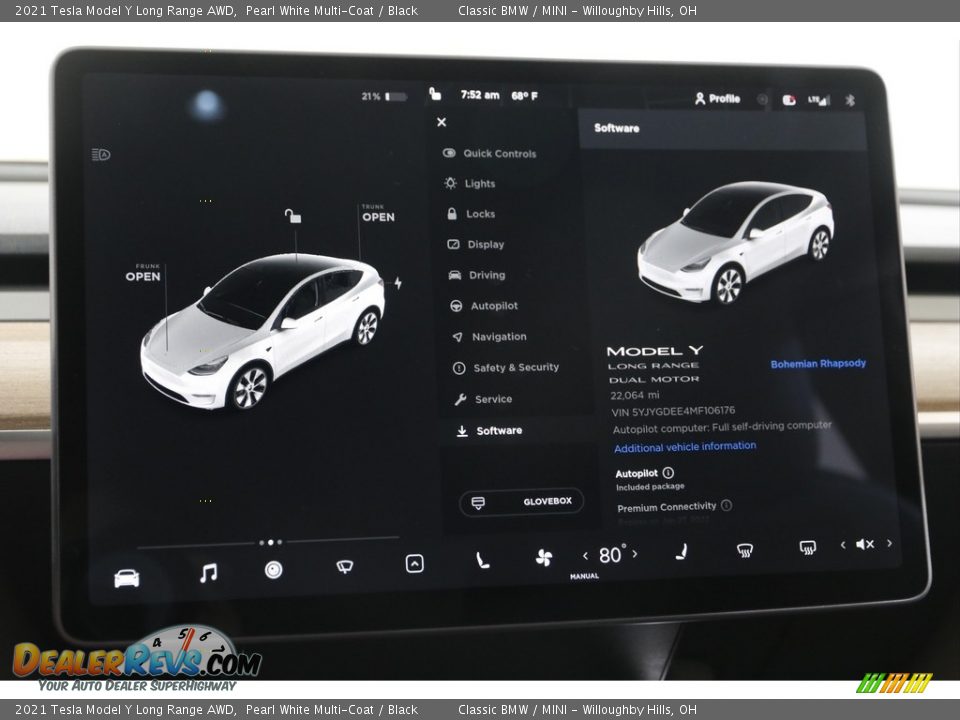Open the Profile button
The height and width of the screenshot is (720, 960).
coord(718,99)
